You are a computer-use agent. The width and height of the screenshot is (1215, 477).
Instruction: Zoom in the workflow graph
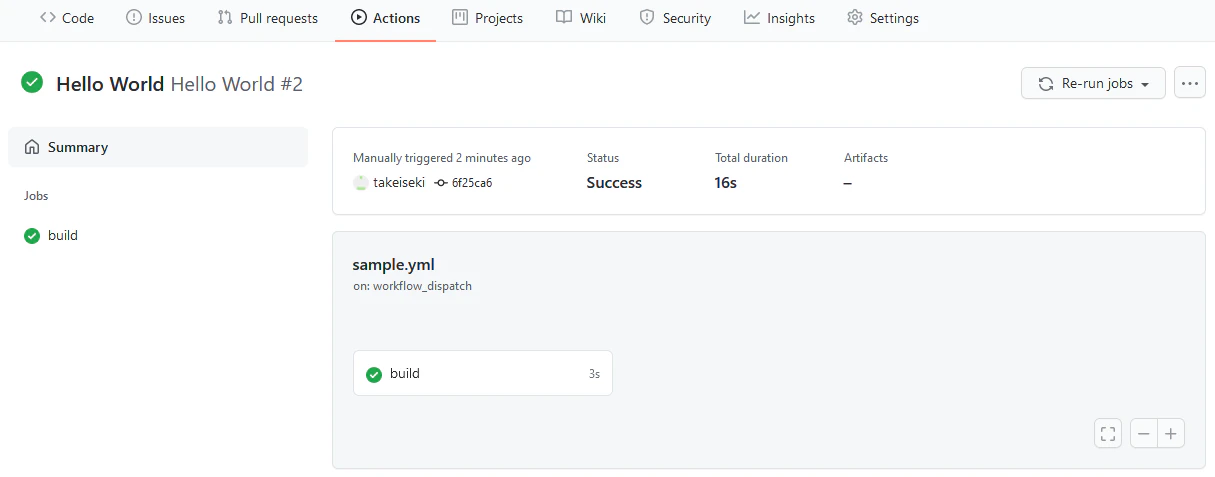(x=1171, y=433)
